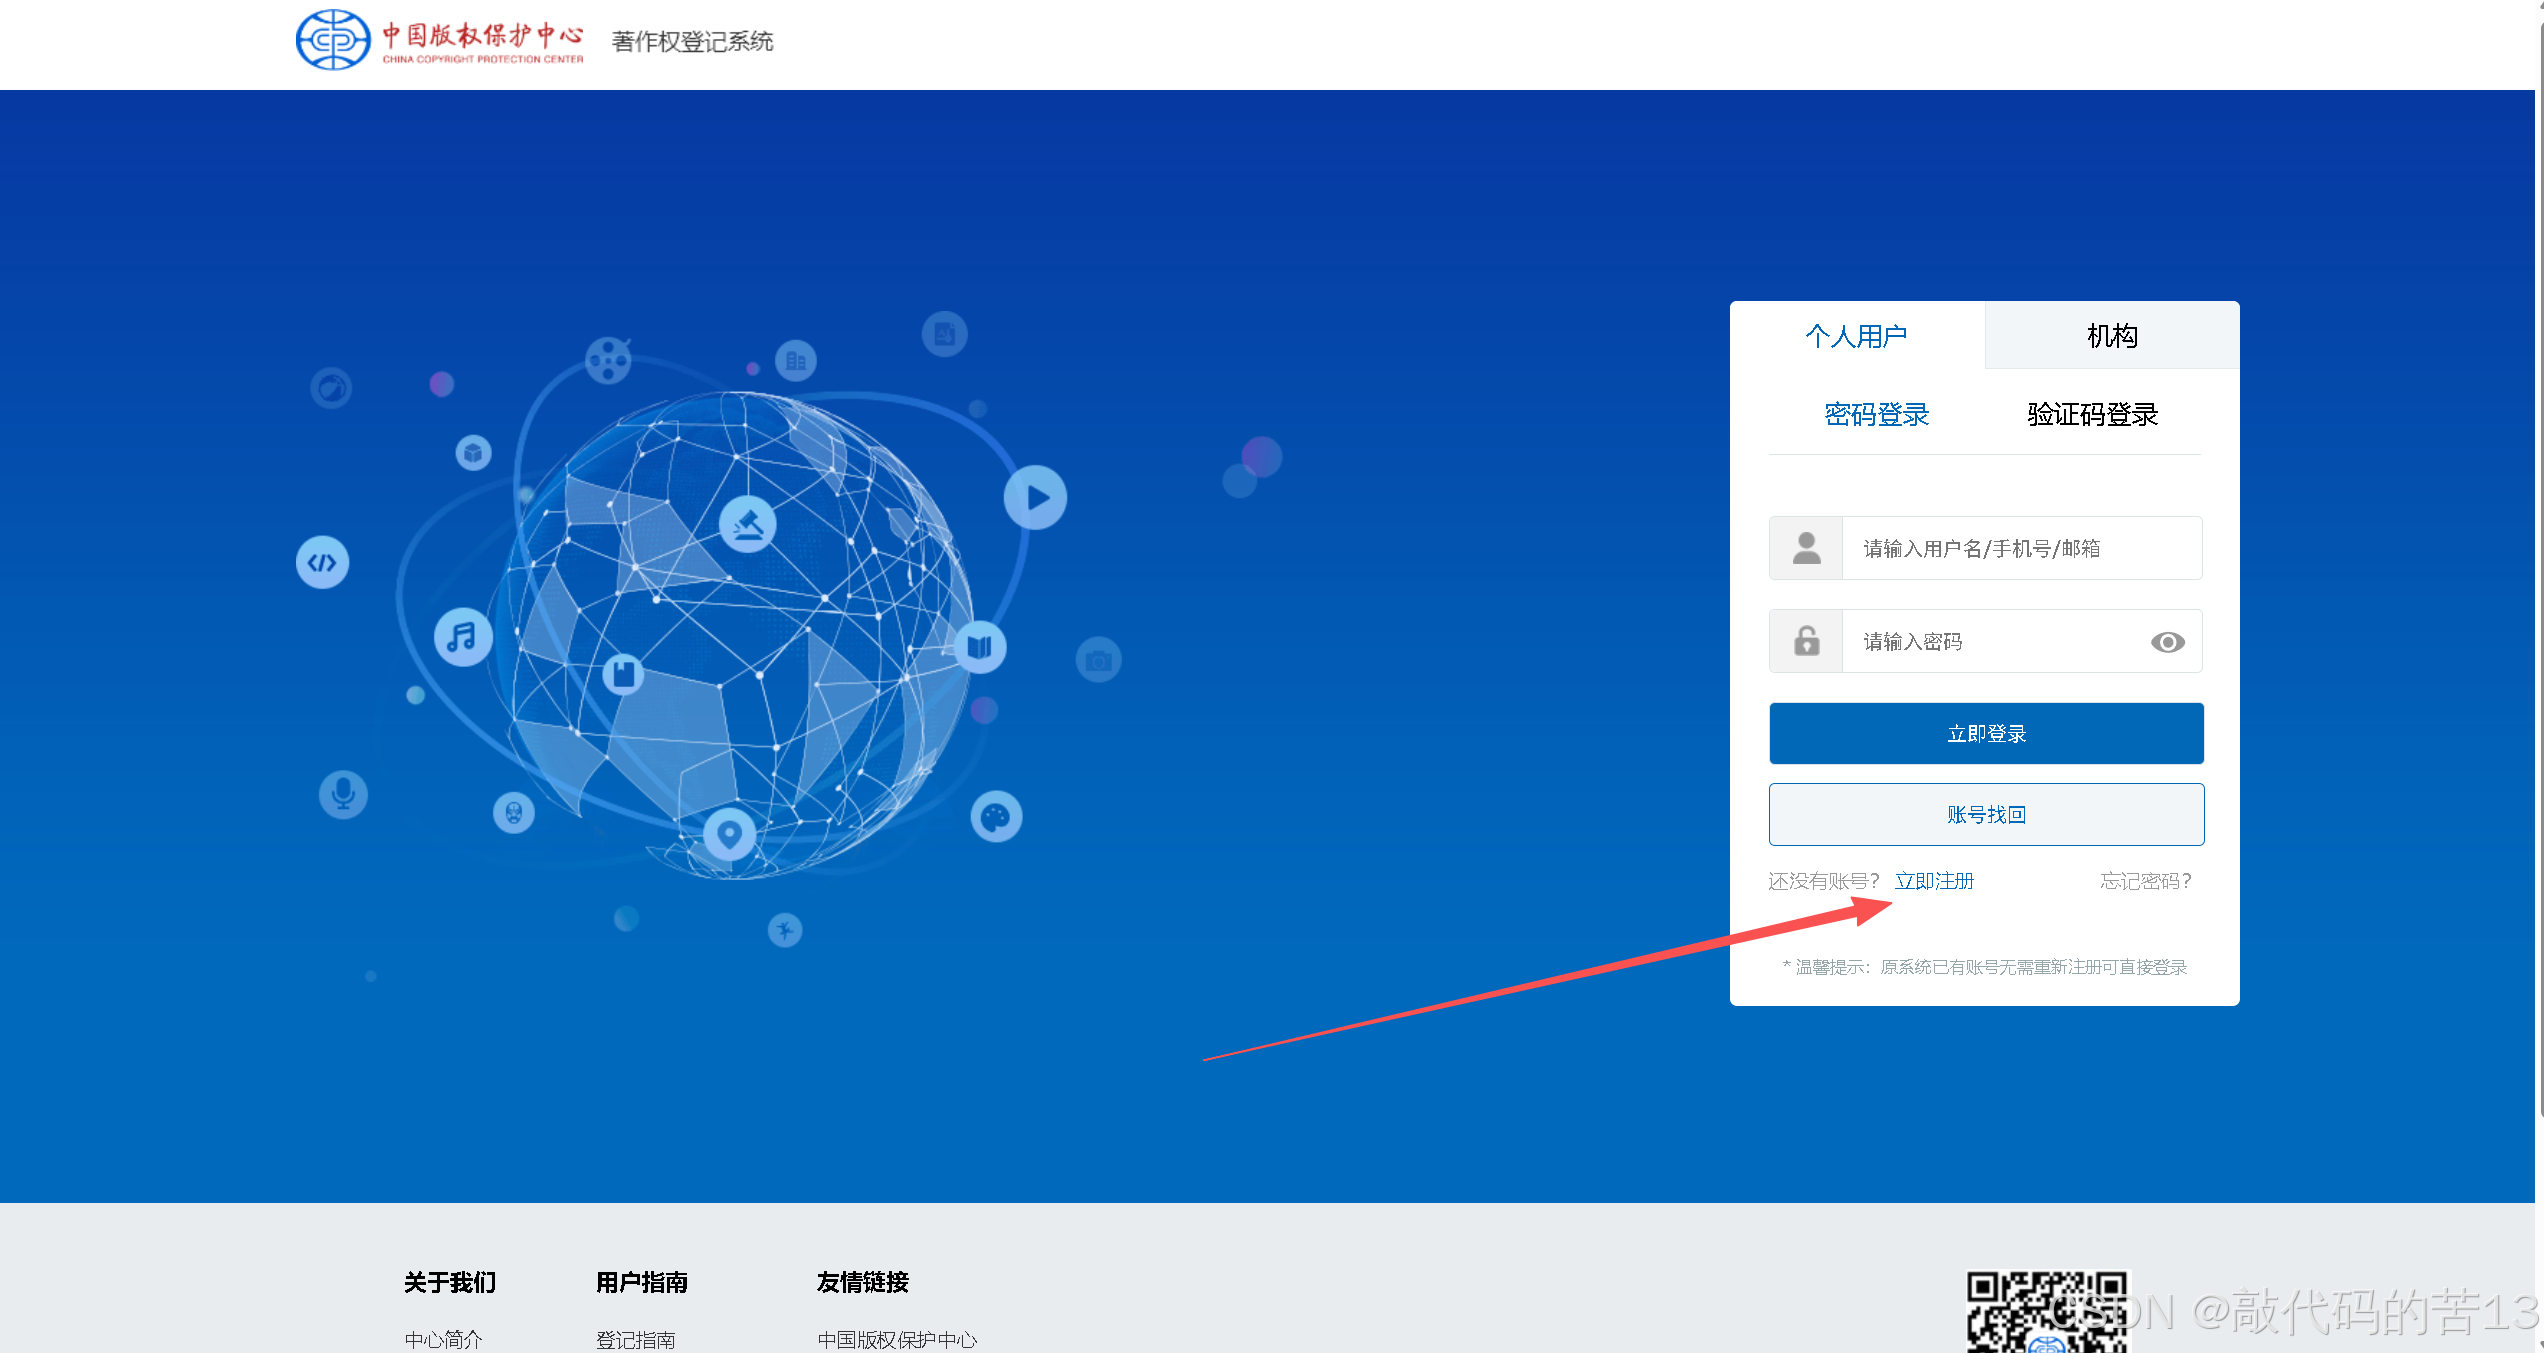The height and width of the screenshot is (1353, 2544).
Task: Click the location pin icon on globe
Action: coord(729,833)
